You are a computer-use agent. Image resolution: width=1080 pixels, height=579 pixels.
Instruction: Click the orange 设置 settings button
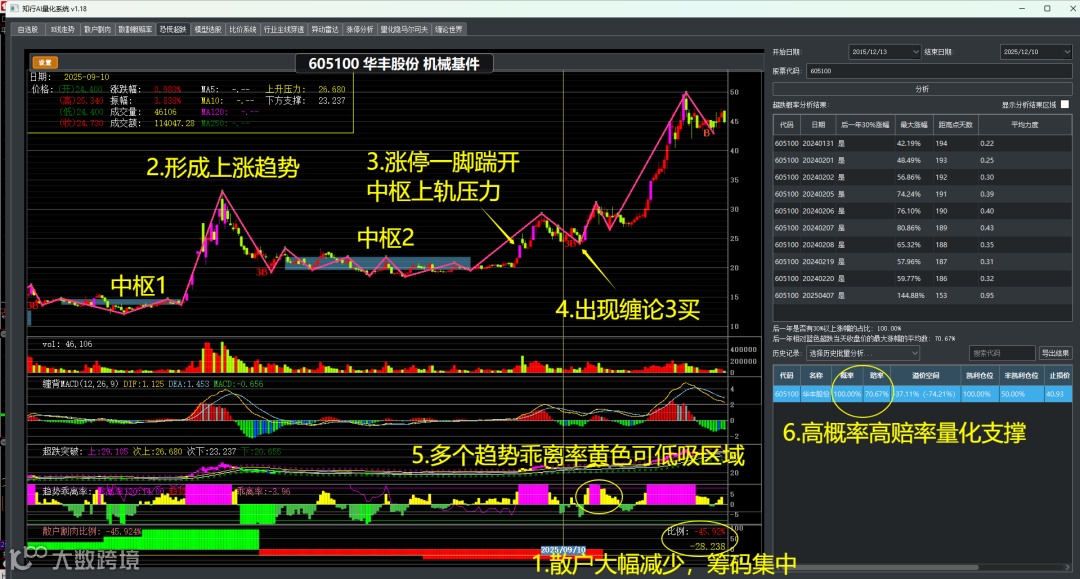(x=45, y=62)
